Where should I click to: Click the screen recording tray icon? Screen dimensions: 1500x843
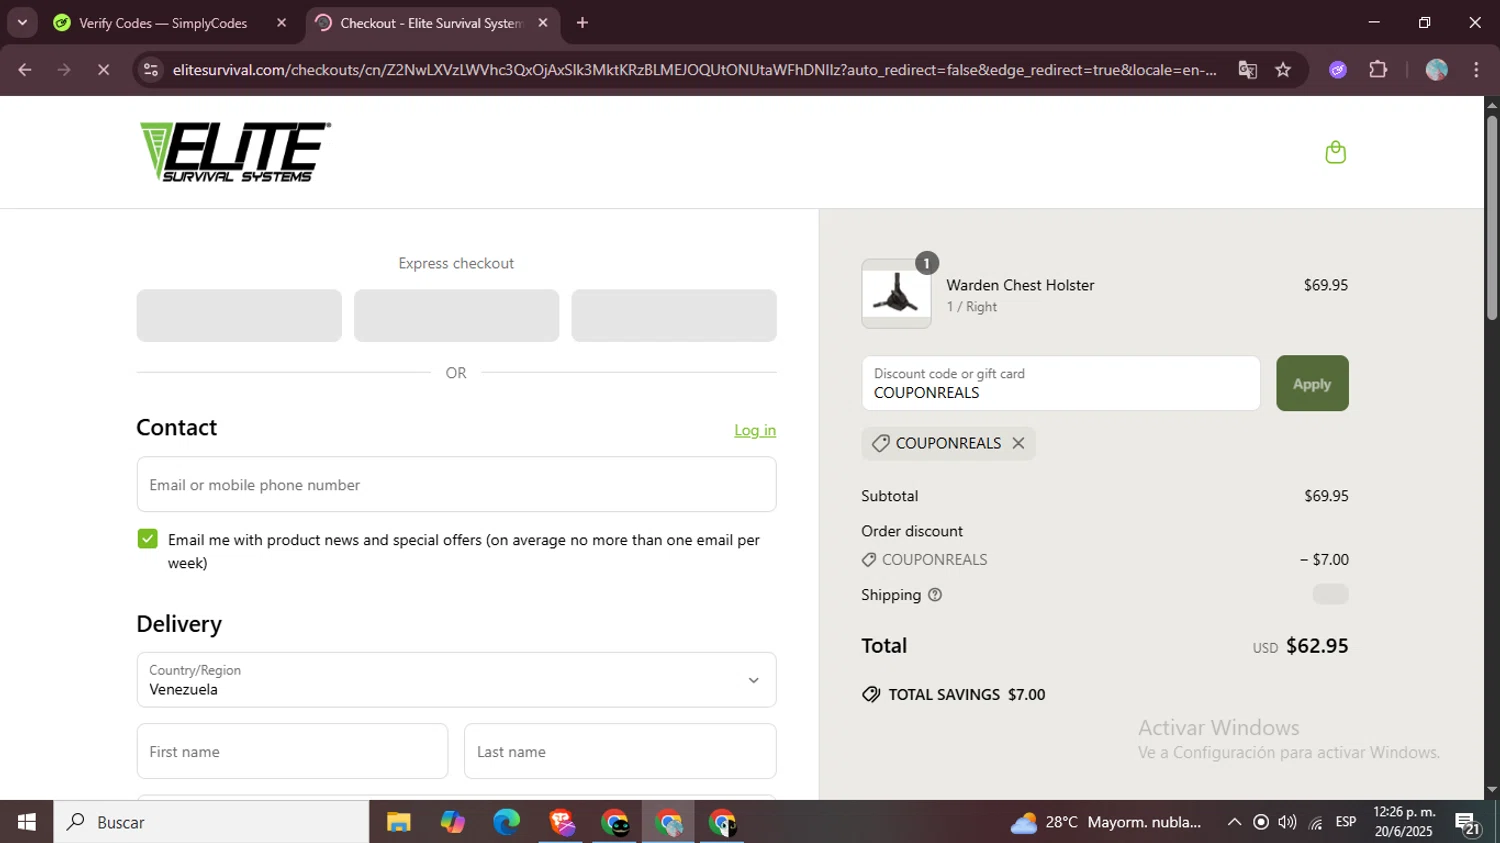point(1261,822)
